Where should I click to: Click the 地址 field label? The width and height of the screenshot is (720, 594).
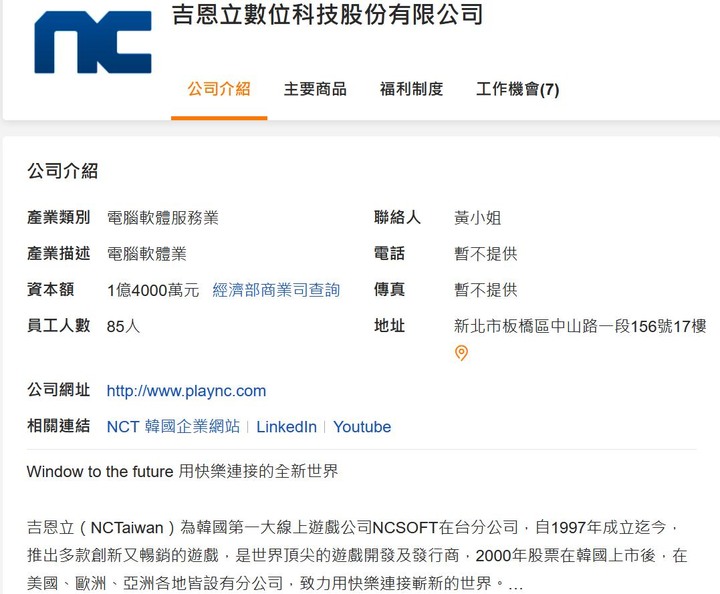pyautogui.click(x=389, y=326)
